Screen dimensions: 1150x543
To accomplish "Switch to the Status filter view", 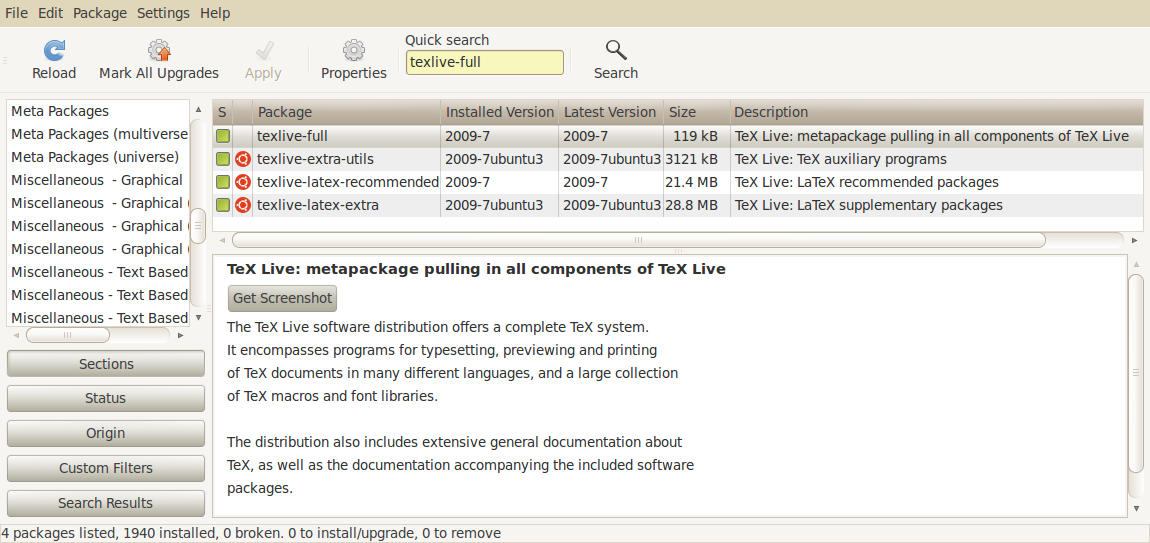I will pyautogui.click(x=106, y=398).
